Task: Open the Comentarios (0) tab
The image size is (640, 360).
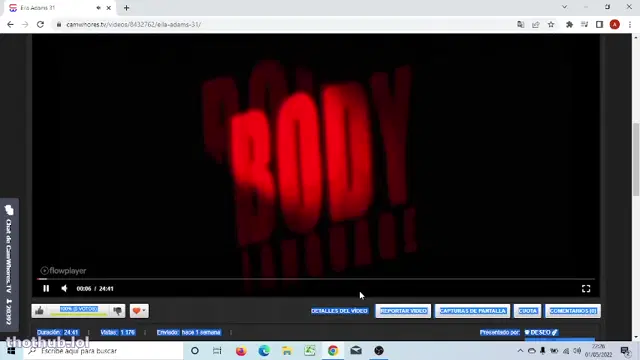Action: 573,311
